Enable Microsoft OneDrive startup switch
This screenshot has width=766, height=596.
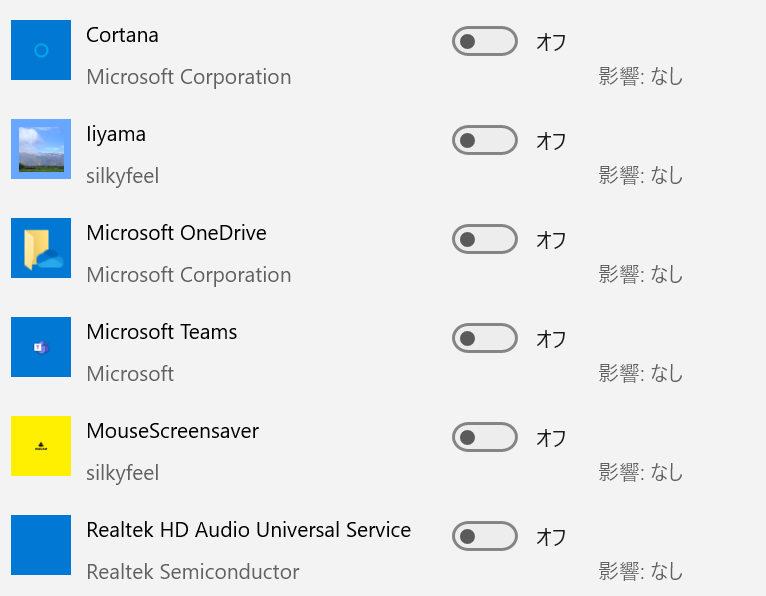click(x=485, y=239)
